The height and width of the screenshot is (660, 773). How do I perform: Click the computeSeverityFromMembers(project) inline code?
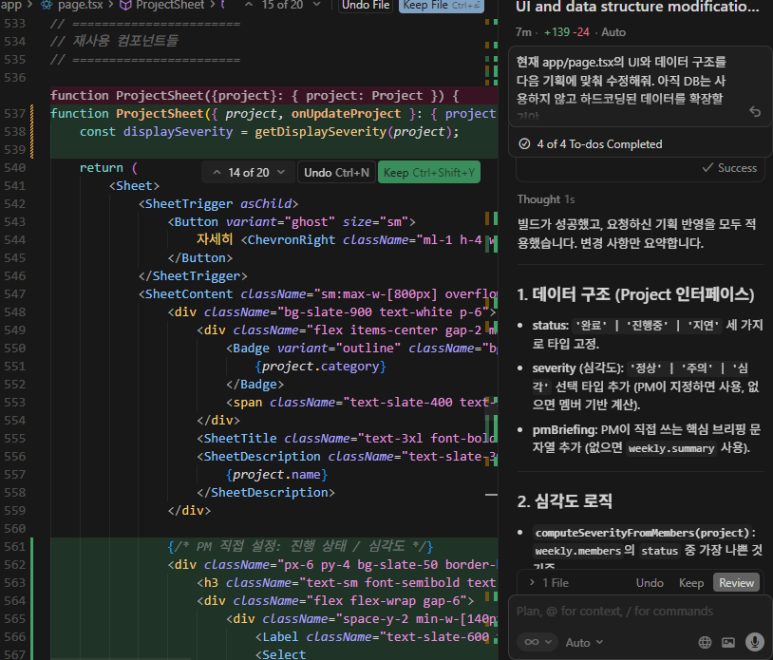(642, 533)
